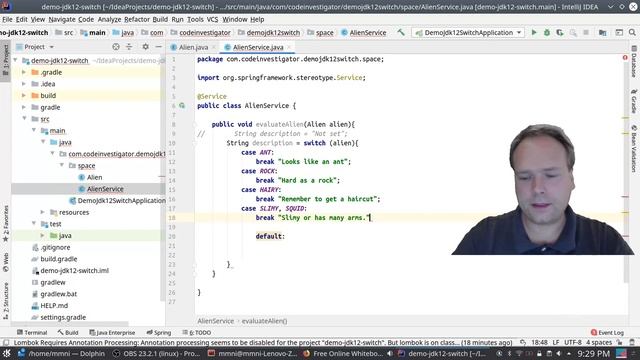The image size is (640, 360).
Task: Collapse the main folder in tree
Action: 34,130
